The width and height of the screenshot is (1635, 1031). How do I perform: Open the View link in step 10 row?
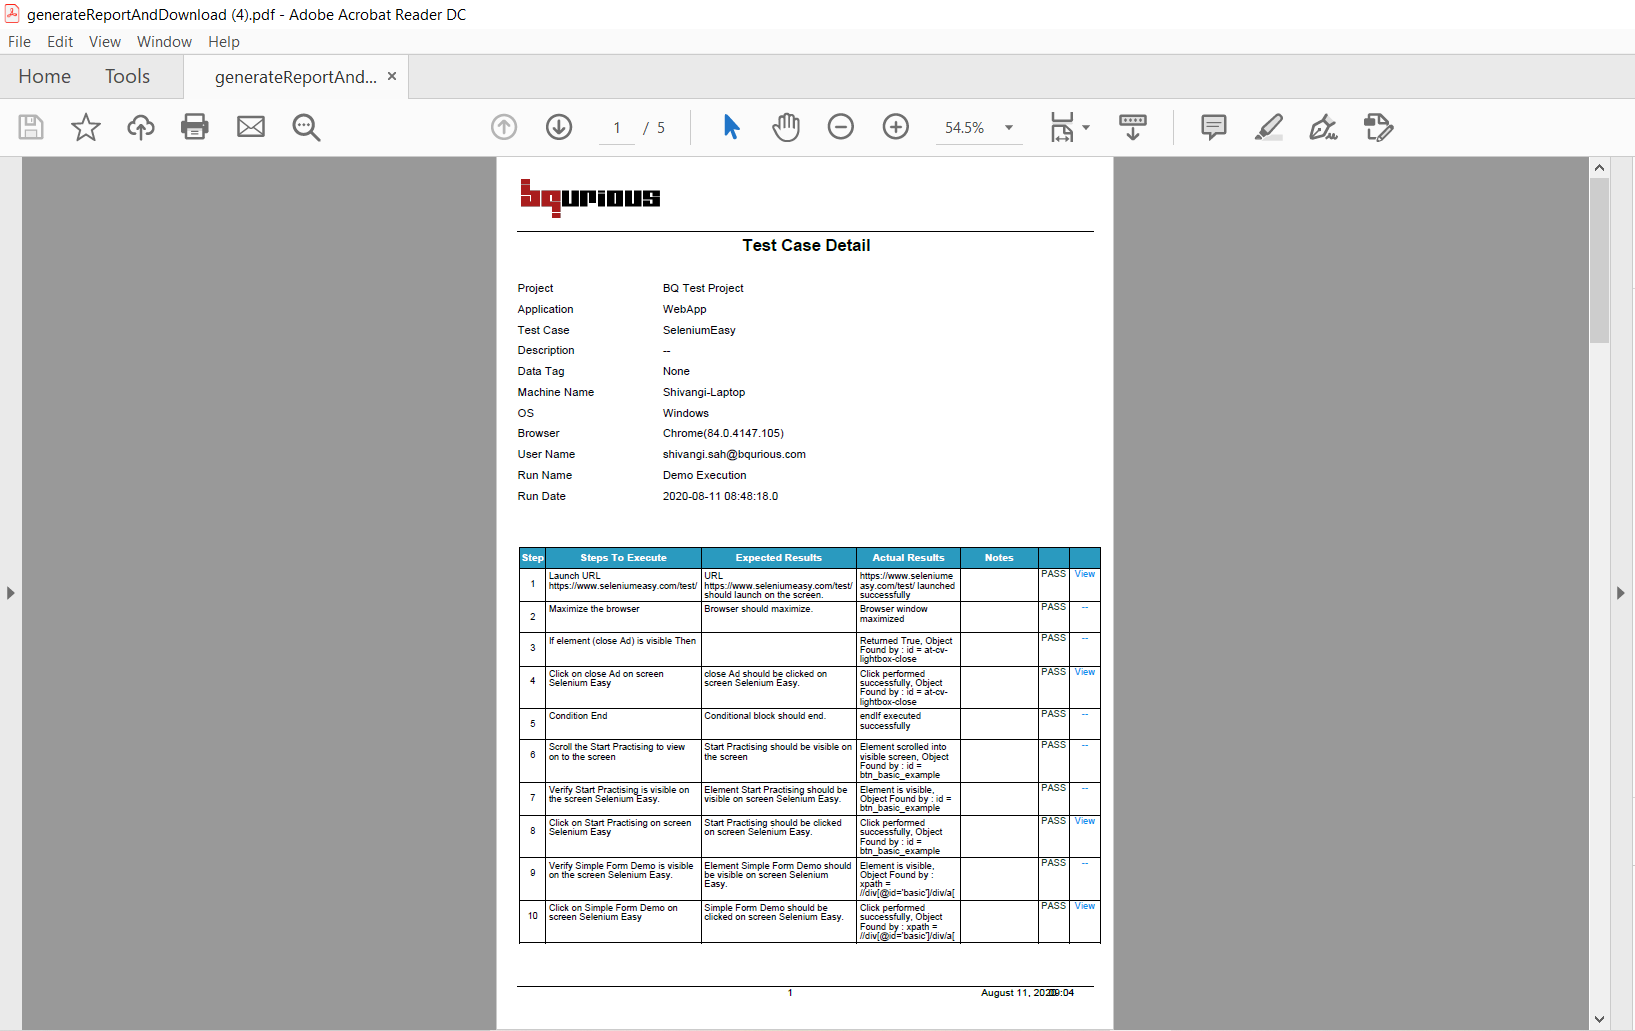coord(1085,906)
